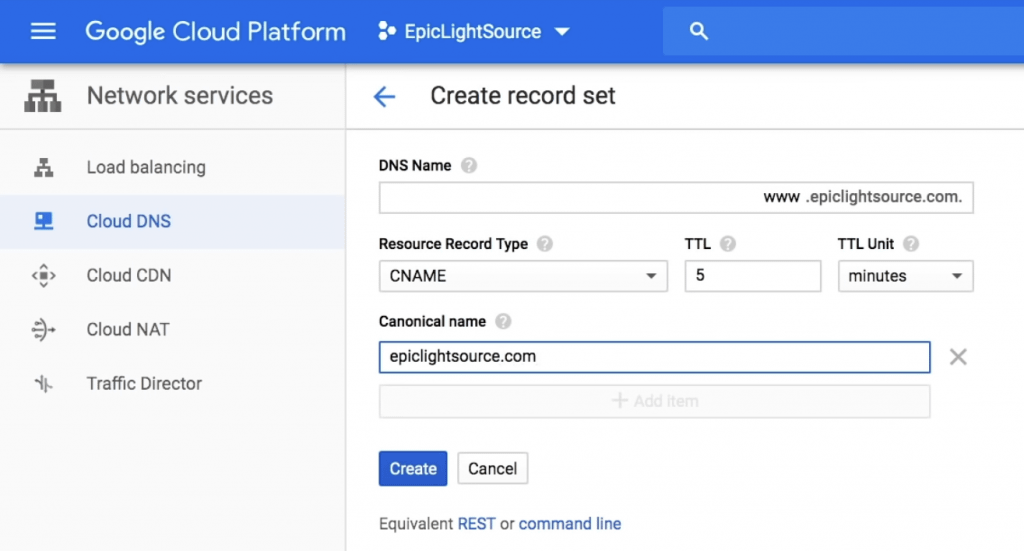
Task: Click the EpicLightSource project icon
Action: click(x=387, y=31)
